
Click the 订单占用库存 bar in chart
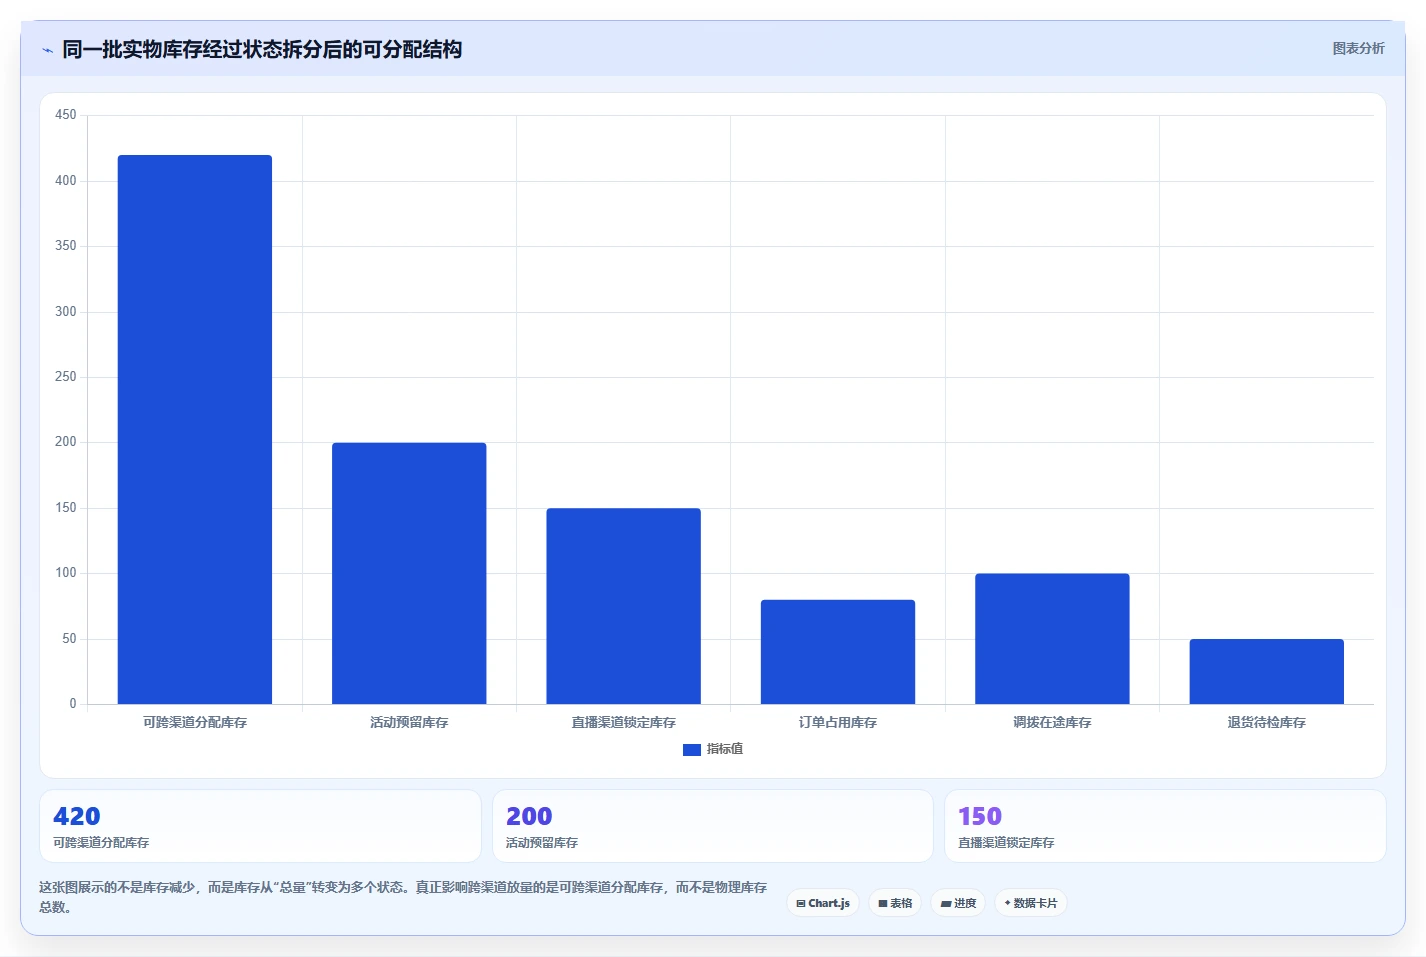(838, 652)
